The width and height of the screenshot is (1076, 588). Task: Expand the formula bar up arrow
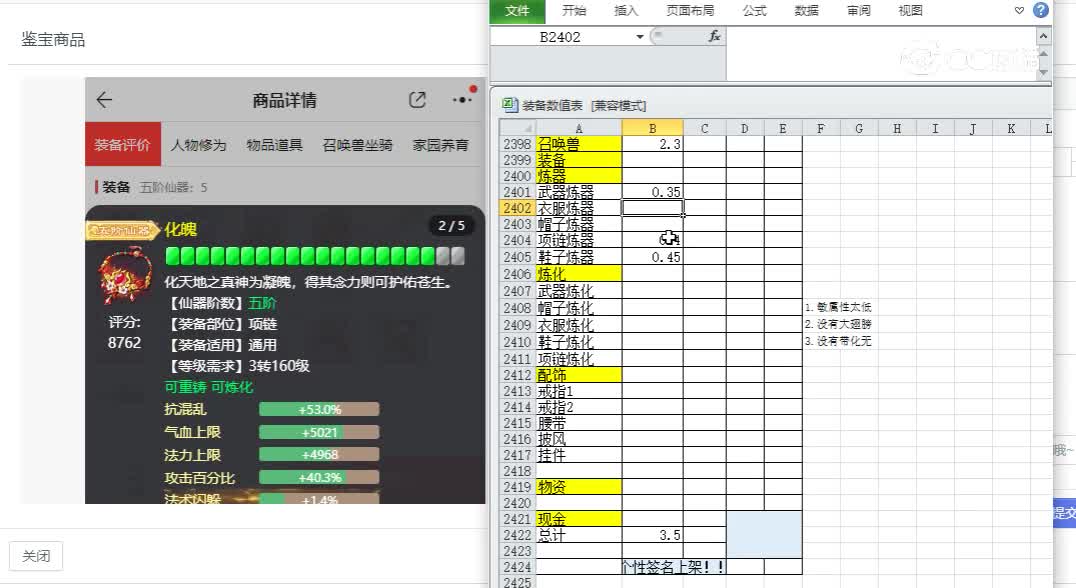pyautogui.click(x=1043, y=36)
